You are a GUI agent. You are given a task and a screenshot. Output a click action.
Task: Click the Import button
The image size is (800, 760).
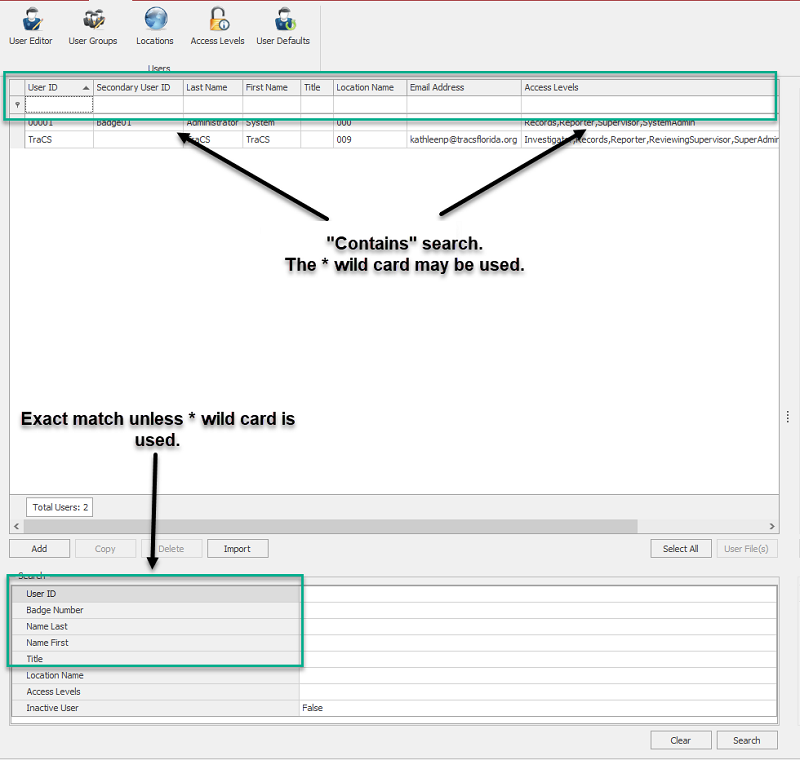(x=237, y=549)
